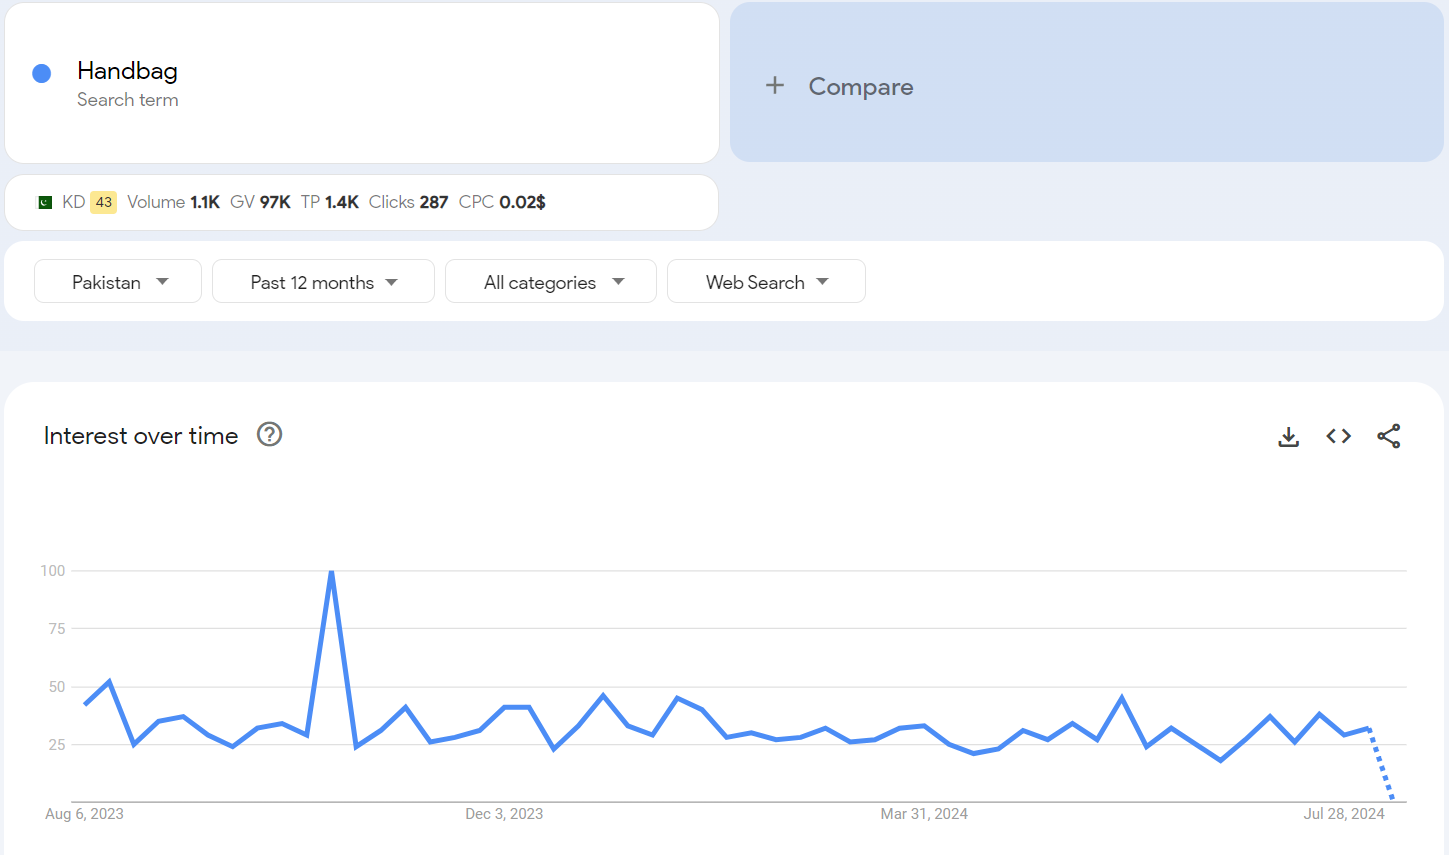Open the Pakistan region dropdown
The width and height of the screenshot is (1449, 855).
[x=118, y=282]
